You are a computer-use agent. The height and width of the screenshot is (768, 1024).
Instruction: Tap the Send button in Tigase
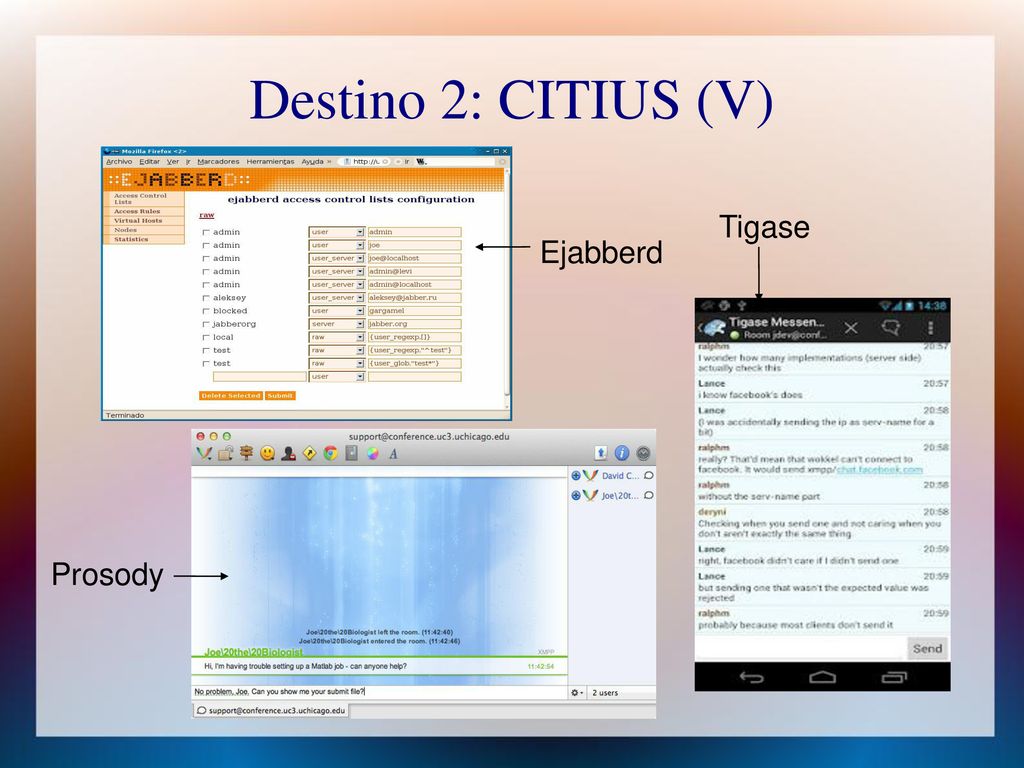tap(927, 648)
